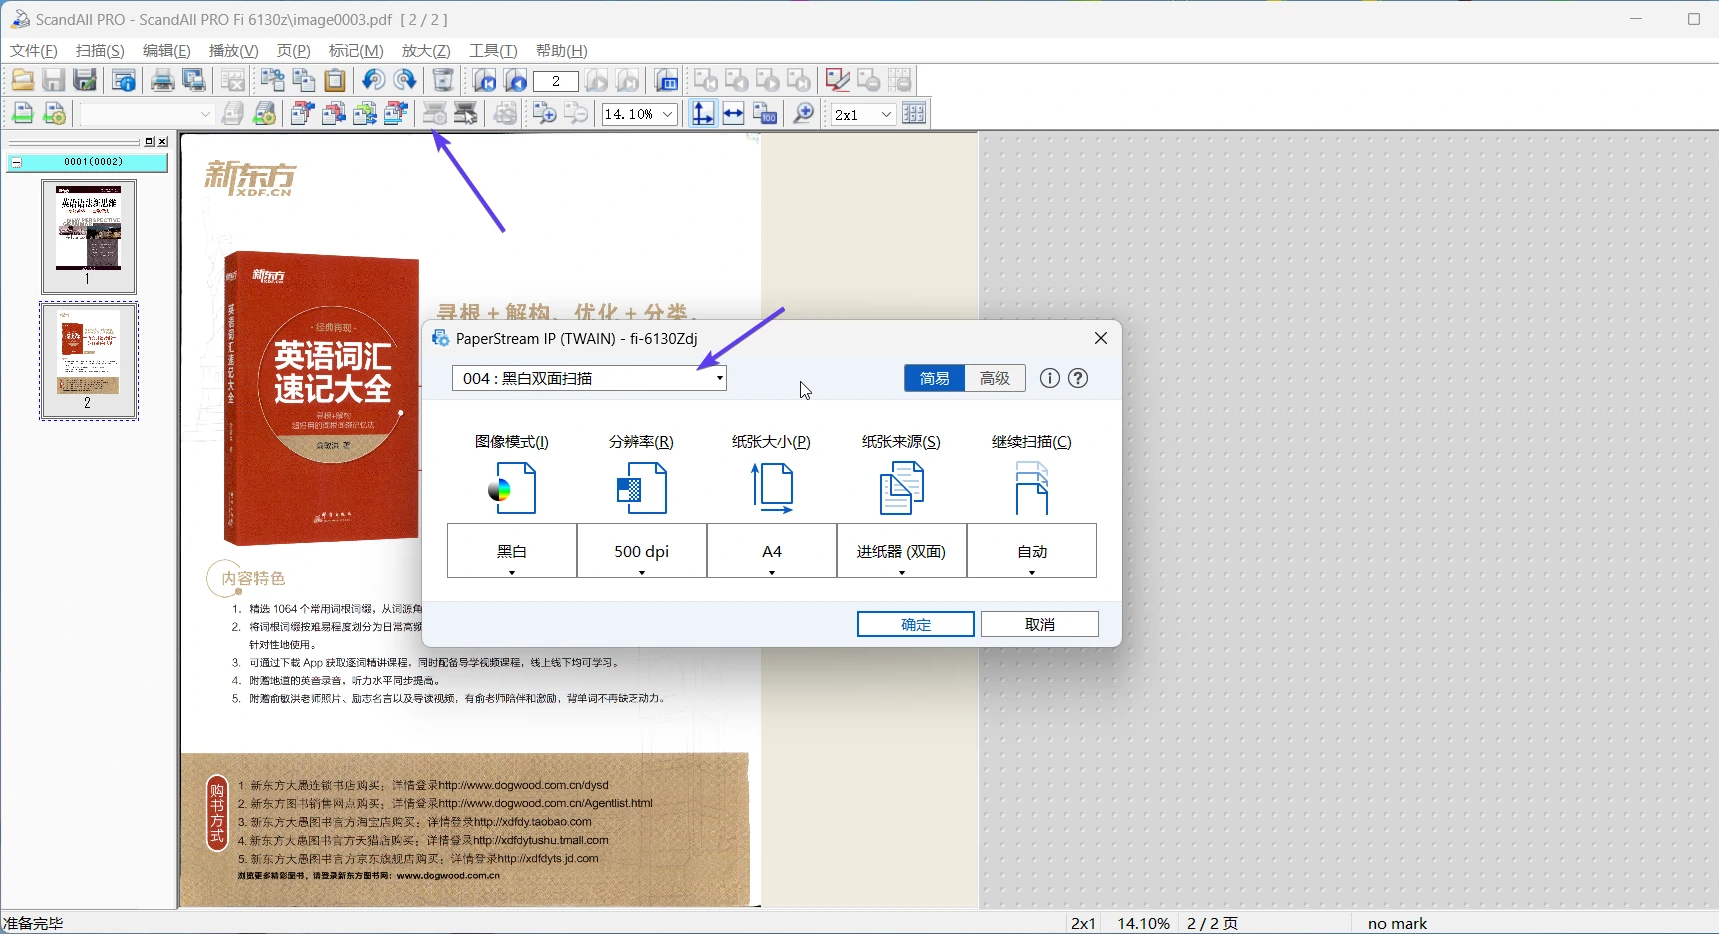
Task: Open the 黑白 image mode dropdown
Action: click(x=512, y=551)
